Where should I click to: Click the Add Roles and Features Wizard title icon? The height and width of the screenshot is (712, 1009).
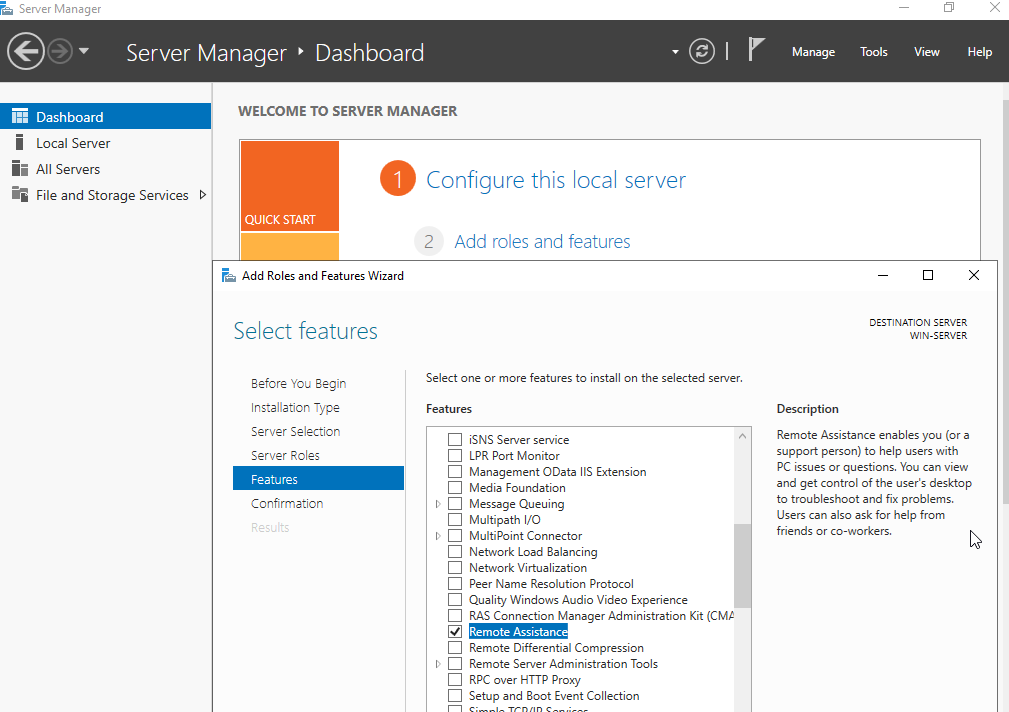click(x=228, y=276)
